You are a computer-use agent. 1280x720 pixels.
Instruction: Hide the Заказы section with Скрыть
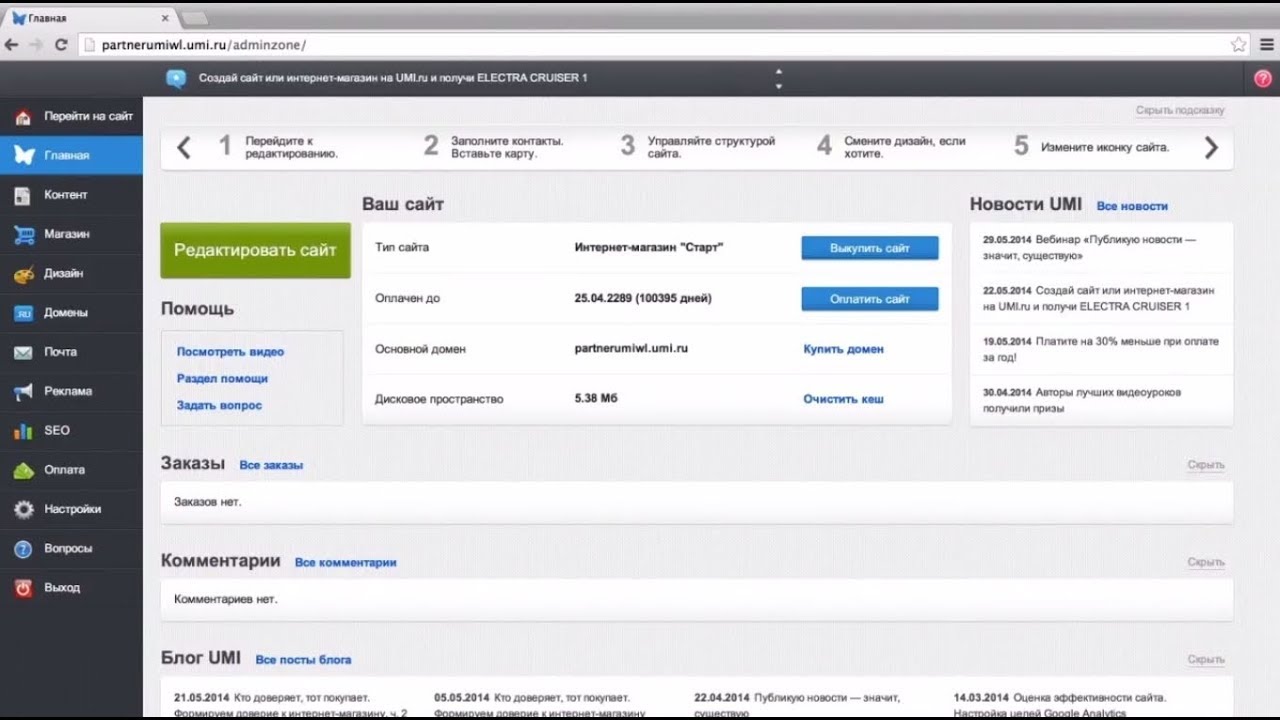(1206, 465)
